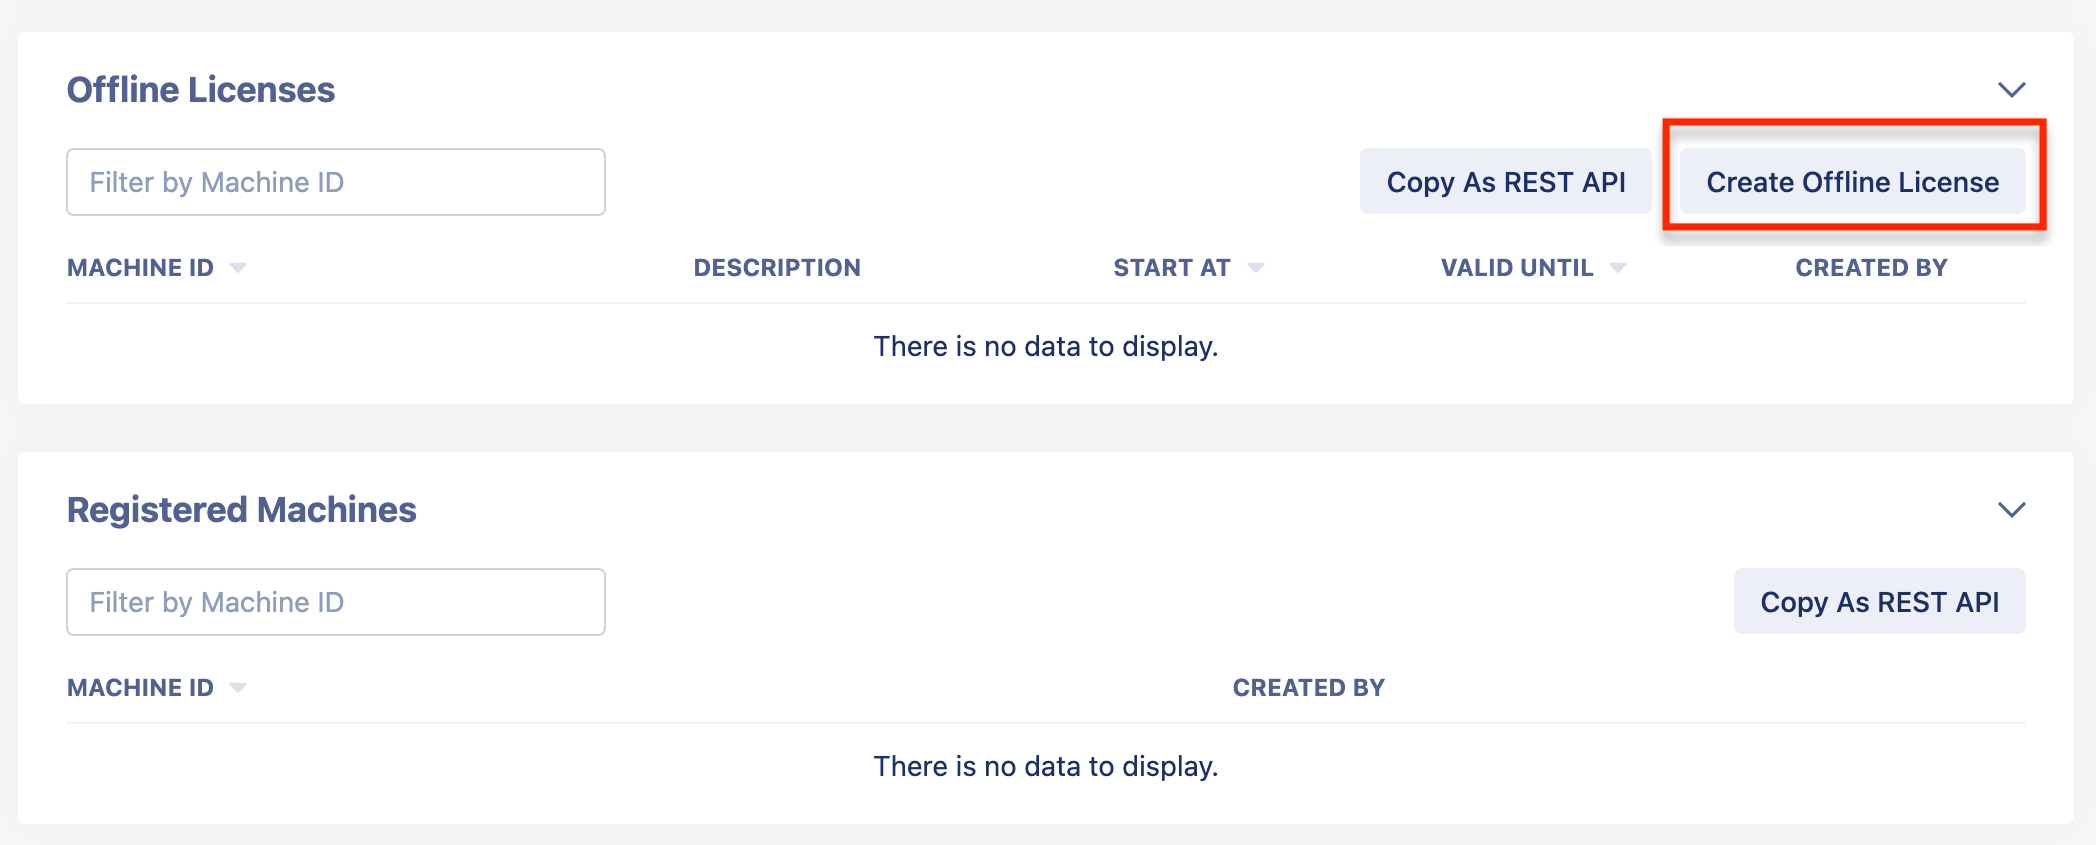Open the Machine ID sort dropdown in Registered Machines
The width and height of the screenshot is (2096, 845).
(238, 688)
